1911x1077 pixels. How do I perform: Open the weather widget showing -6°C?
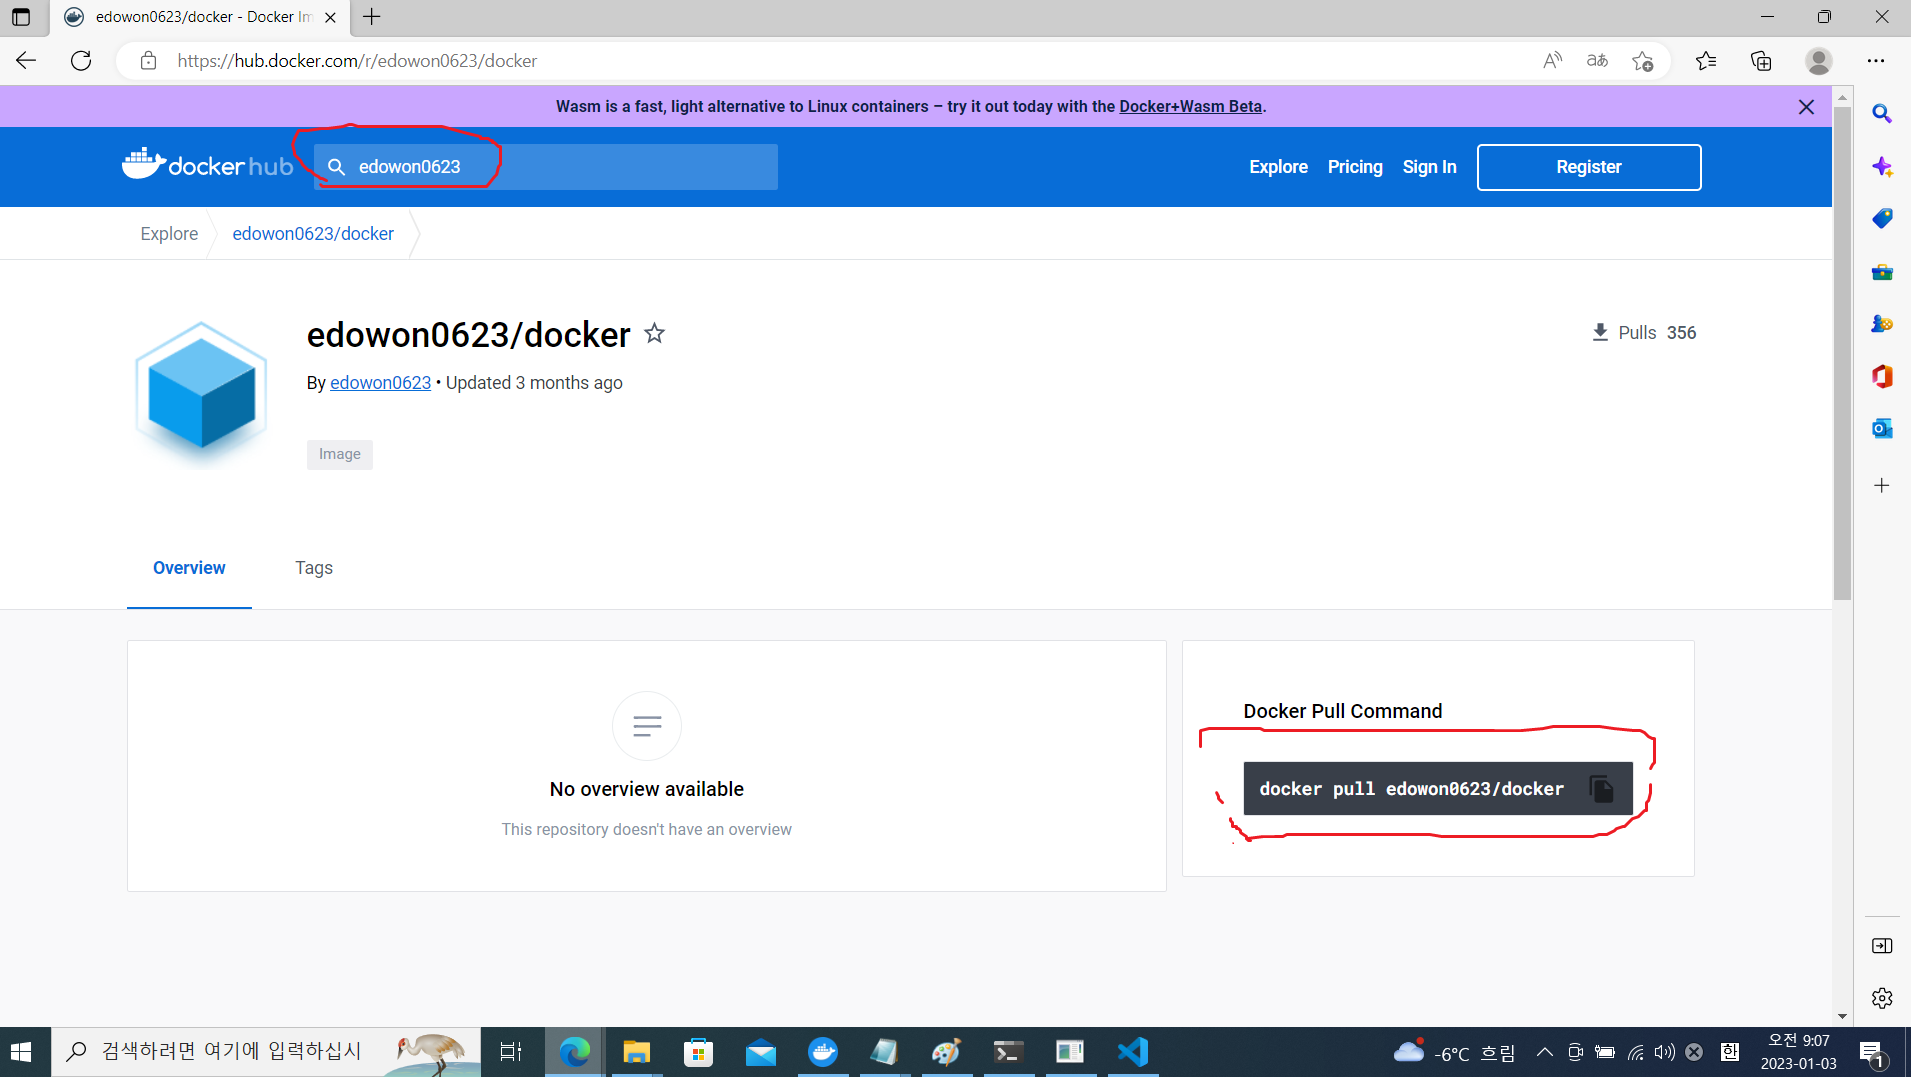1453,1052
